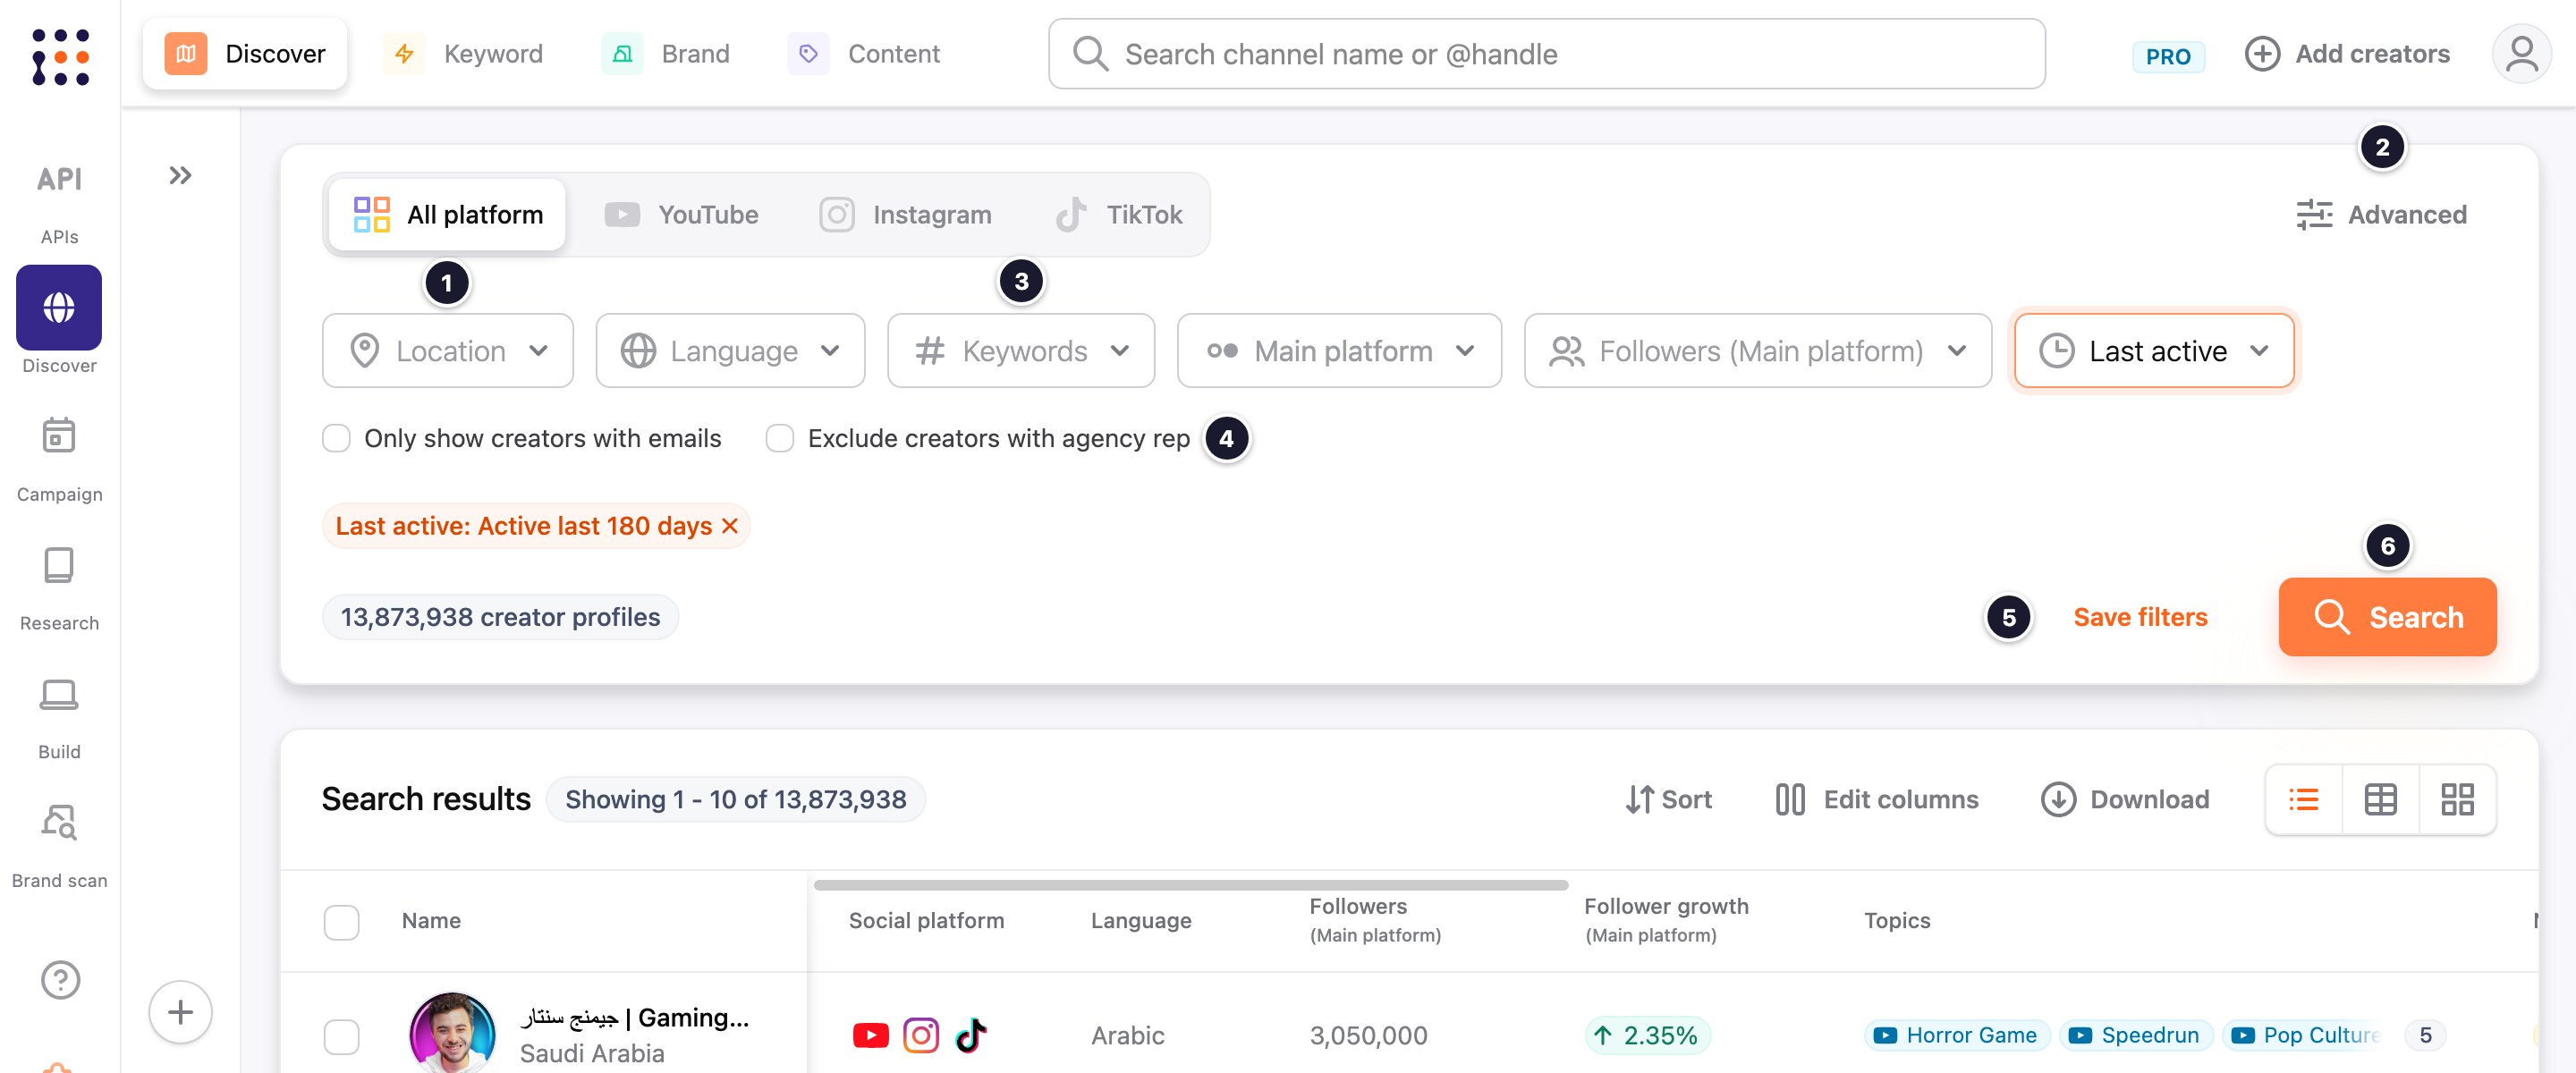The width and height of the screenshot is (2576, 1073).
Task: Open the Build laptop sidebar icon
Action: click(59, 693)
